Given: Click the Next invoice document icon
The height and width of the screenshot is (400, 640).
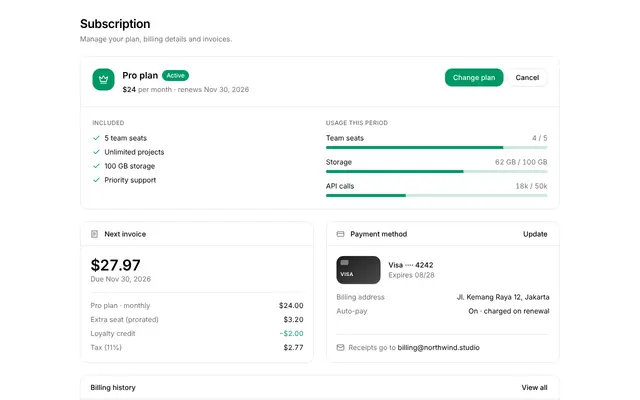Looking at the screenshot, I should pos(94,234).
